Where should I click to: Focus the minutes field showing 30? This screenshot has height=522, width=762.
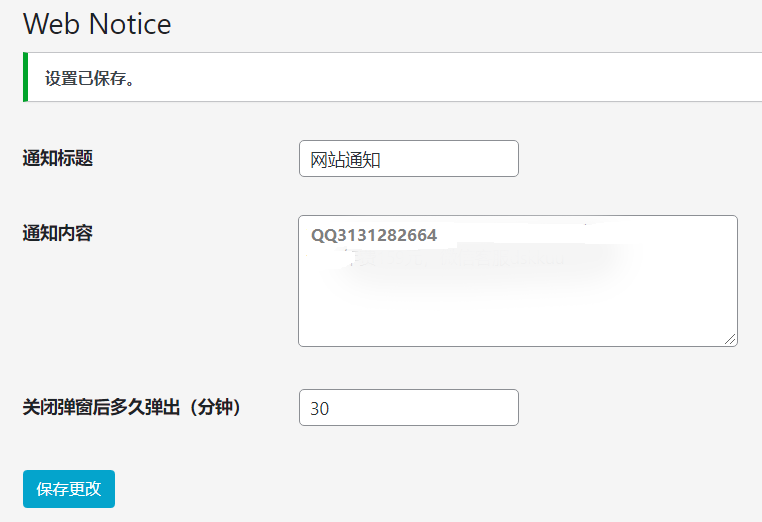pos(409,407)
